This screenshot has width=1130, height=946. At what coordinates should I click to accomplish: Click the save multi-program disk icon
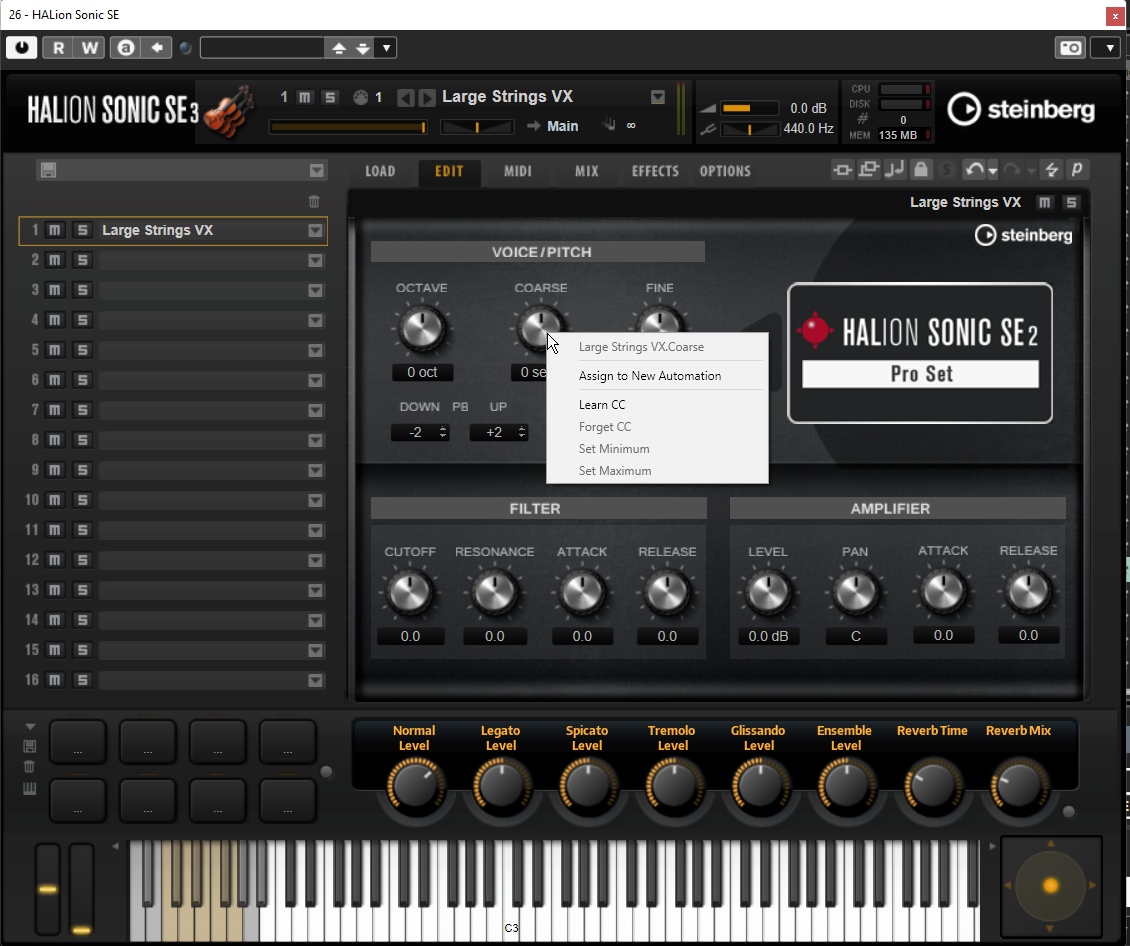click(48, 170)
